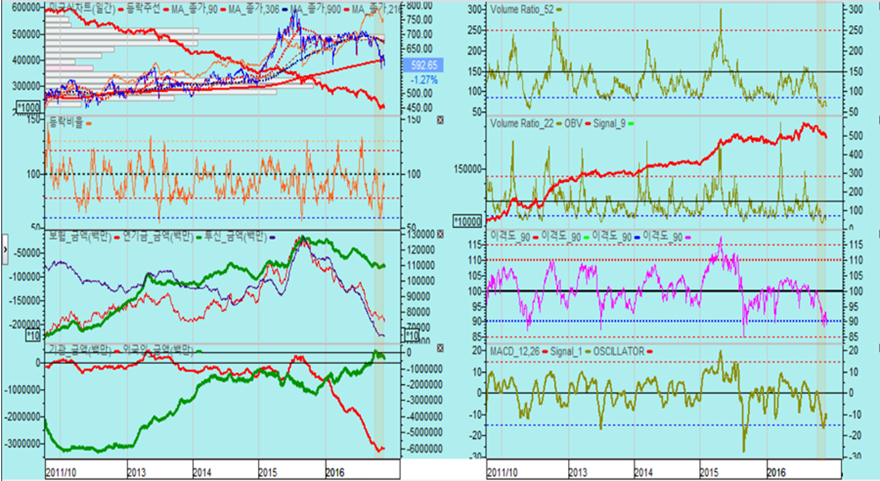Close the 보험_금액 indicator panel
Screen dimensions: 880x481
441,236
